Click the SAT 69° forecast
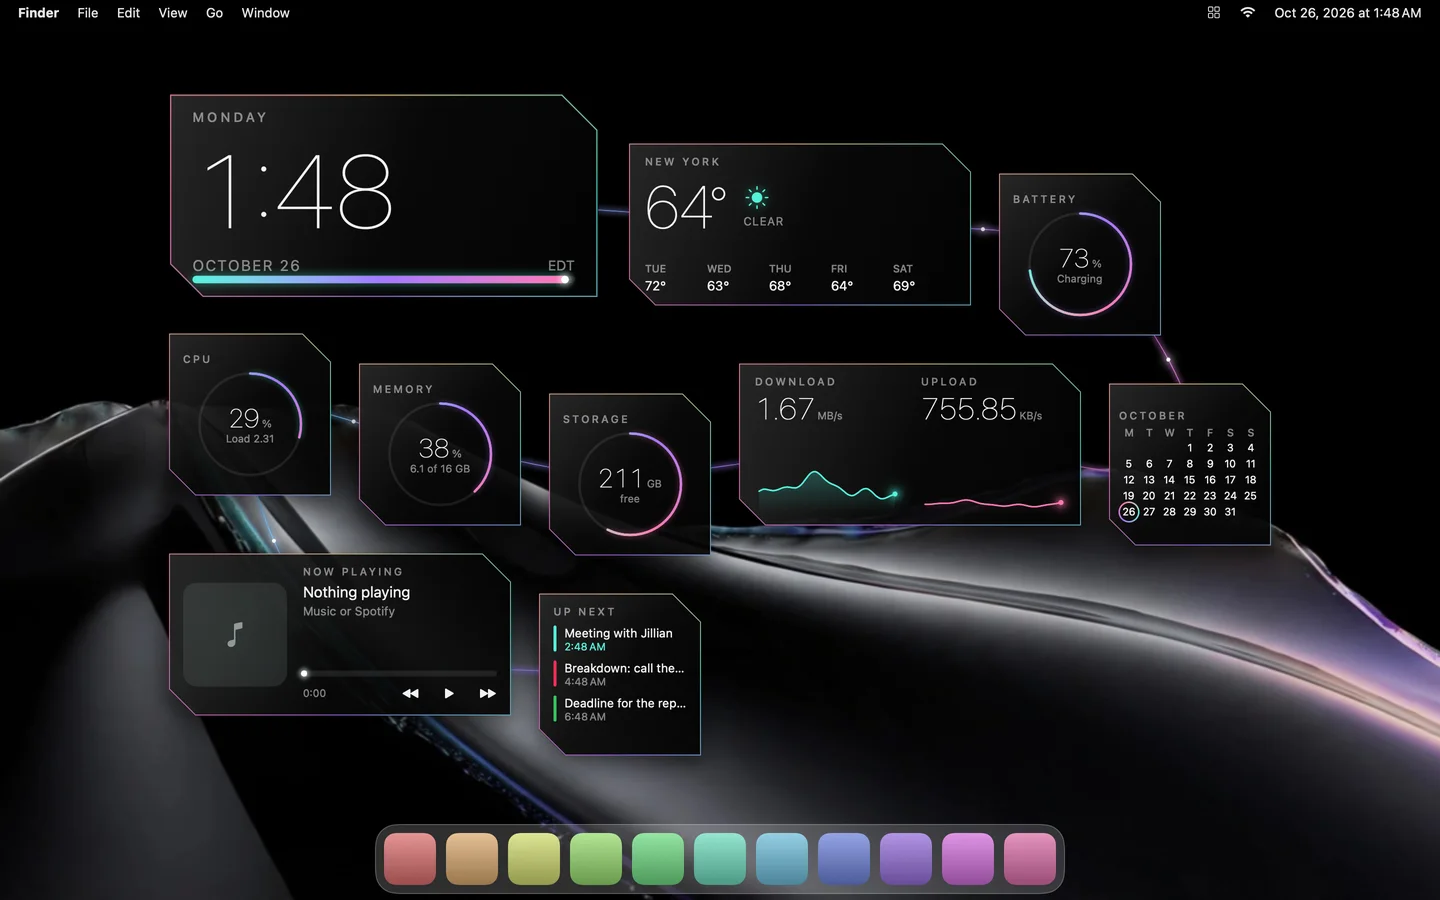1440x900 pixels. (x=903, y=278)
